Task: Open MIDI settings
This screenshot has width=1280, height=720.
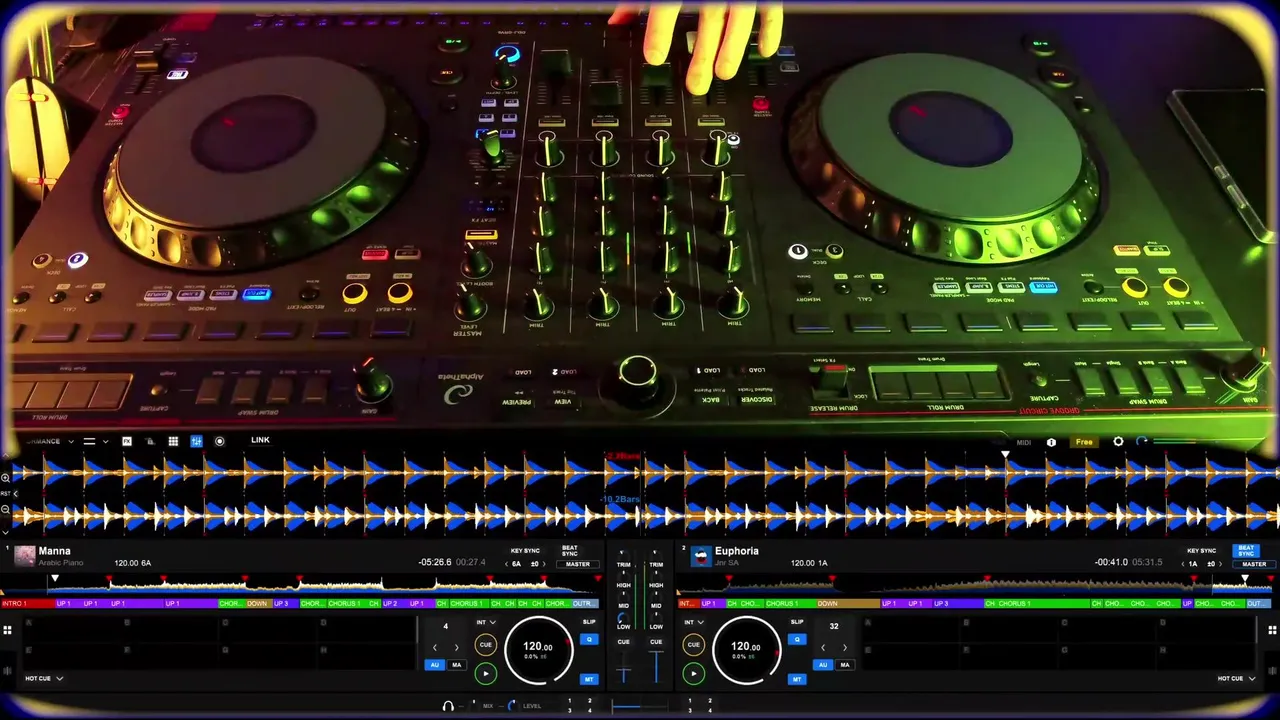Action: [1024, 442]
